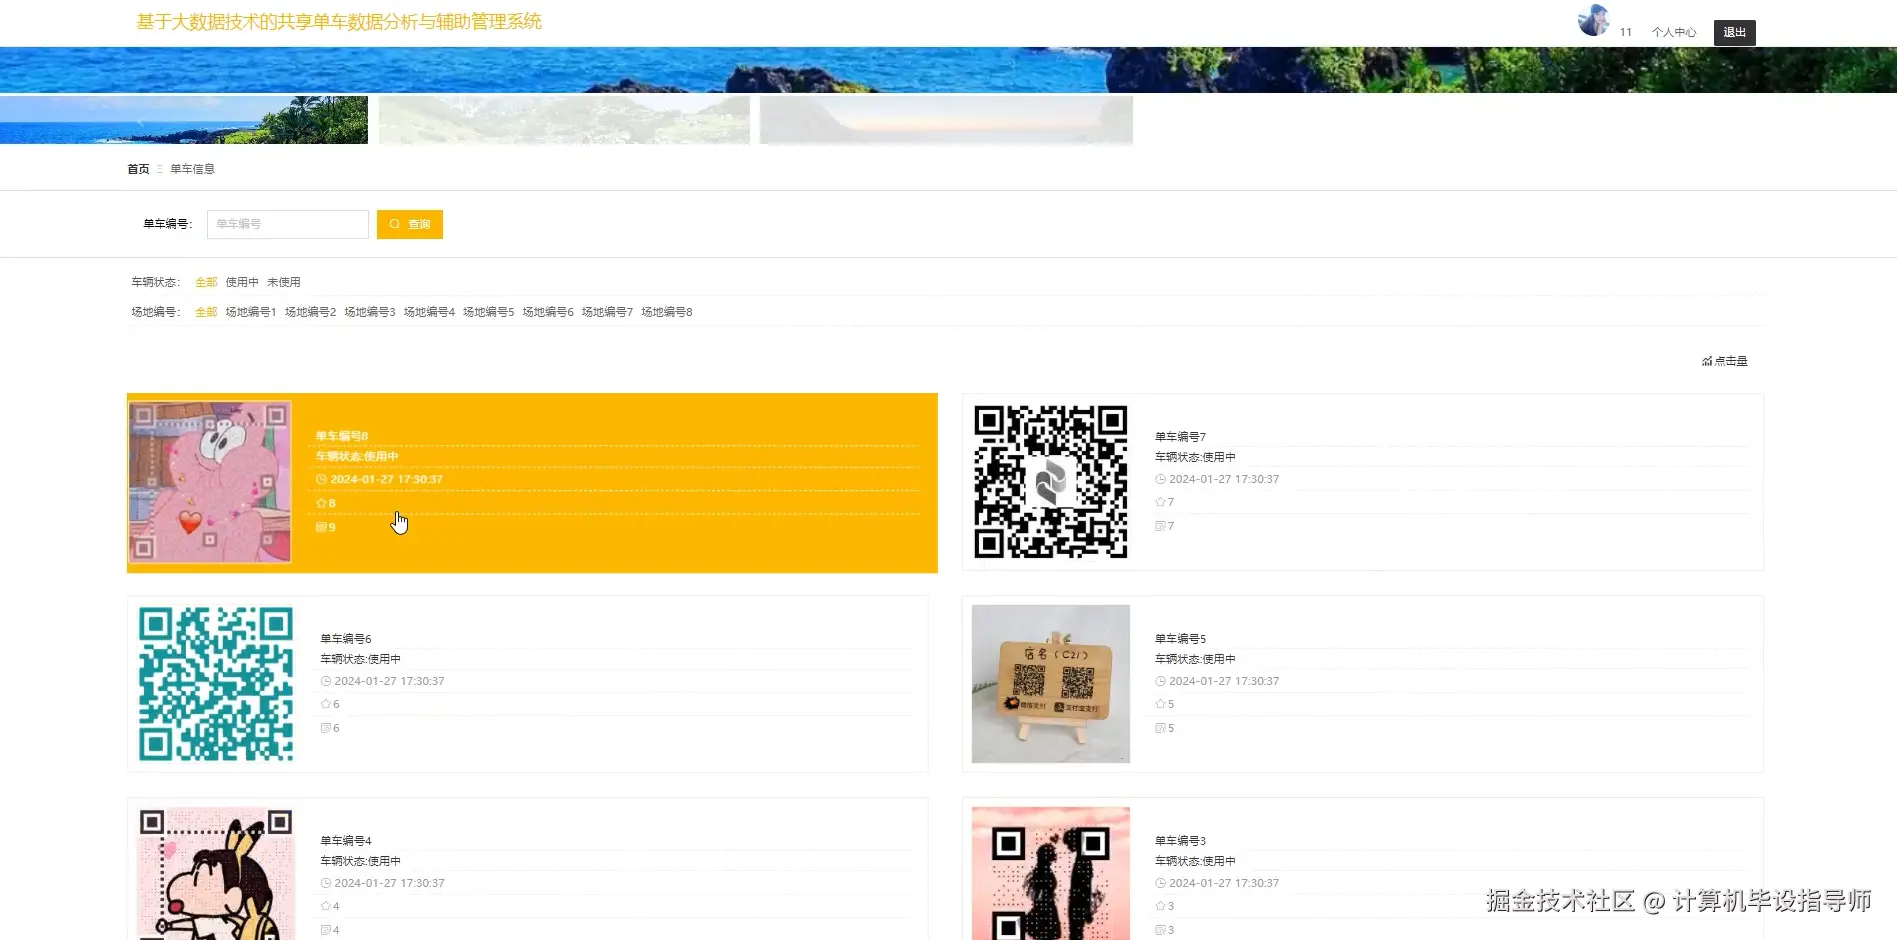This screenshot has width=1897, height=940.
Task: Click the 单车信息 breadcrumb item
Action: pyautogui.click(x=192, y=169)
